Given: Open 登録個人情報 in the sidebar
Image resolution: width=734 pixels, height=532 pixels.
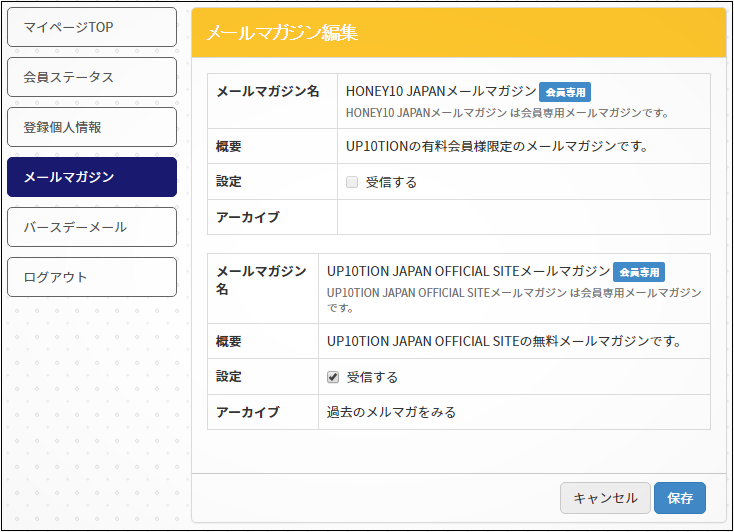Looking at the screenshot, I should tap(92, 127).
